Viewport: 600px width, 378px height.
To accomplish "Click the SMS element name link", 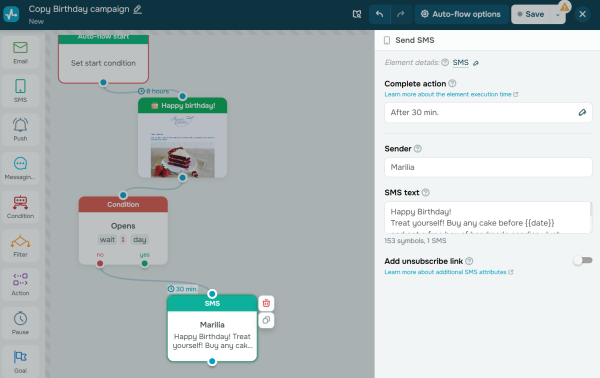I will tap(460, 62).
